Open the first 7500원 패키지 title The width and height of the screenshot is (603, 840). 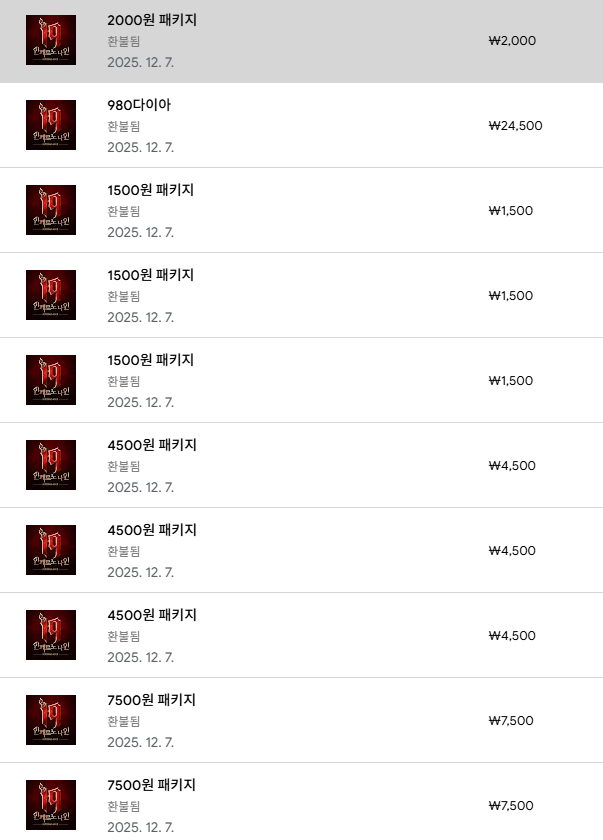152,700
